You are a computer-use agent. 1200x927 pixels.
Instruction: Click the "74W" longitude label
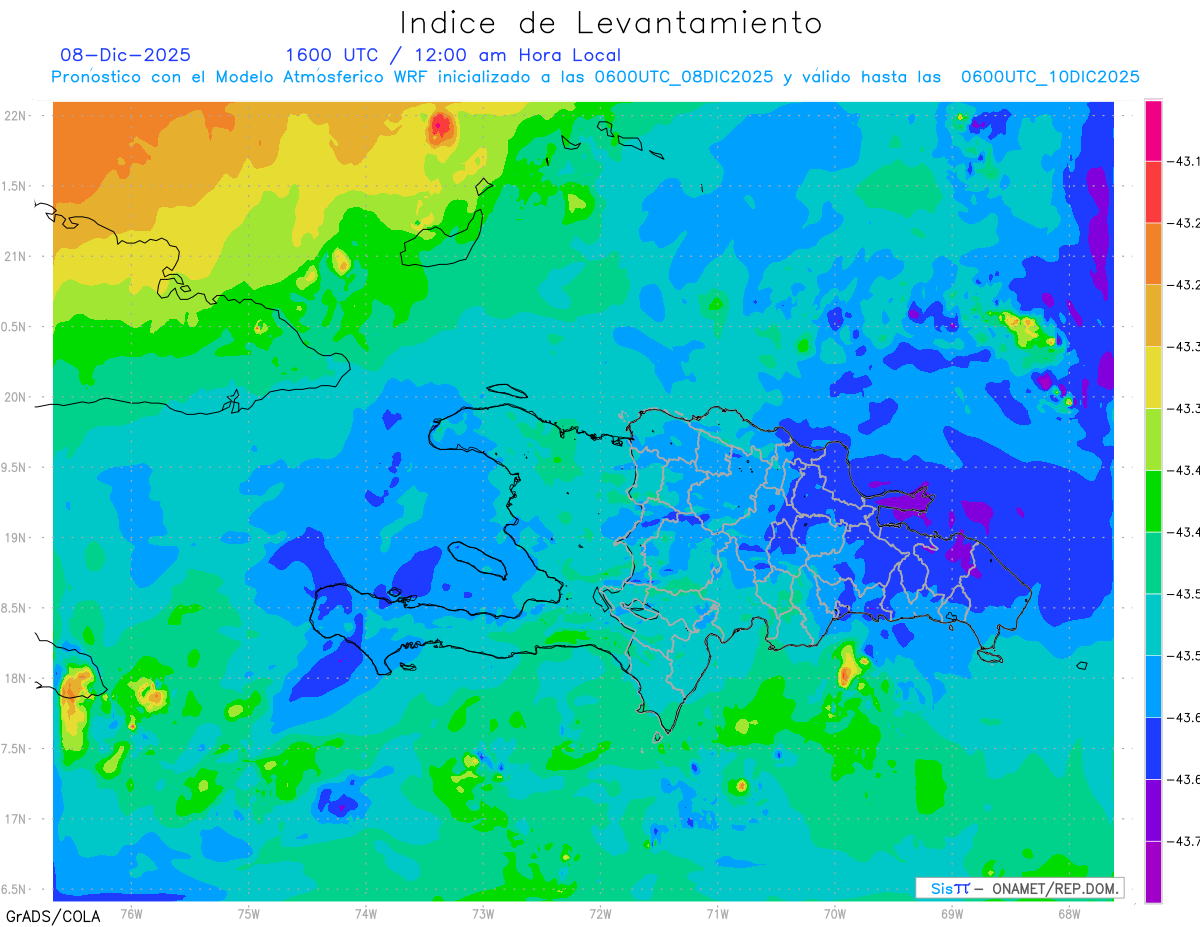tap(366, 912)
